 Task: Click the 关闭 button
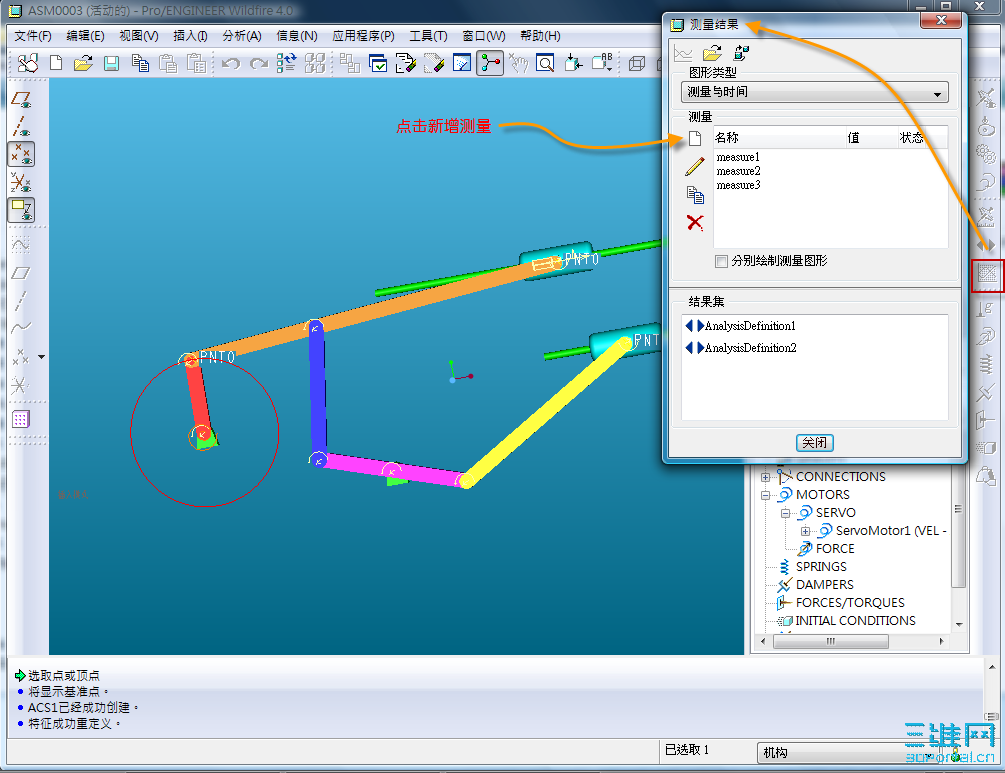(815, 443)
